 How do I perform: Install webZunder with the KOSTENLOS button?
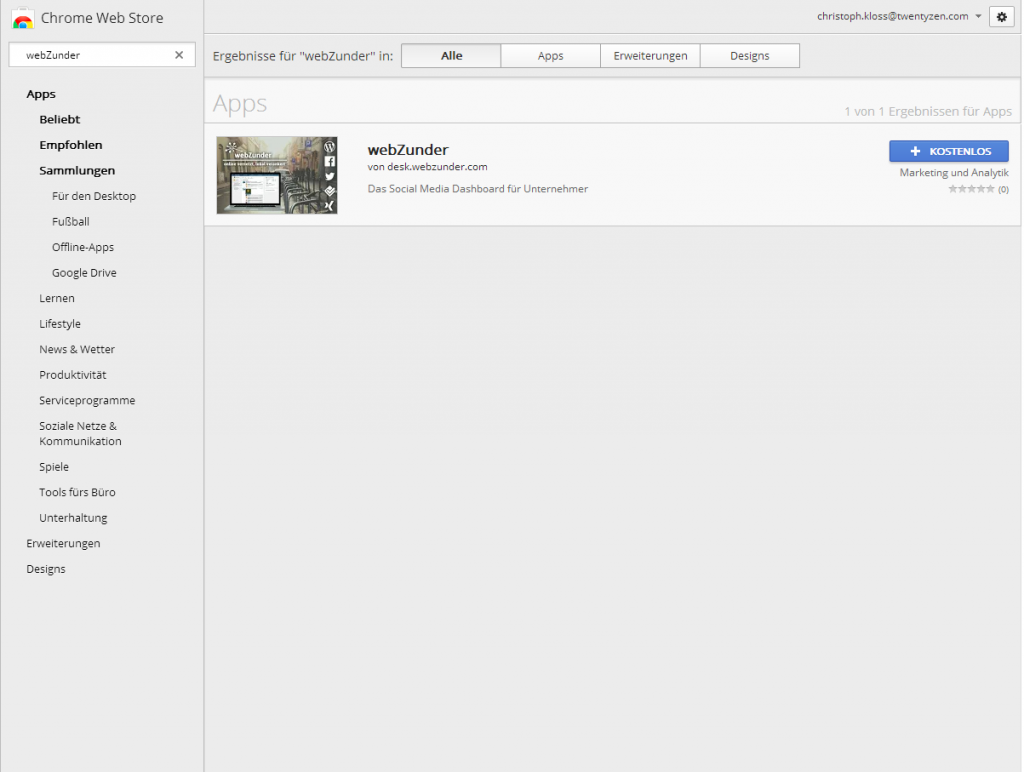pos(948,150)
